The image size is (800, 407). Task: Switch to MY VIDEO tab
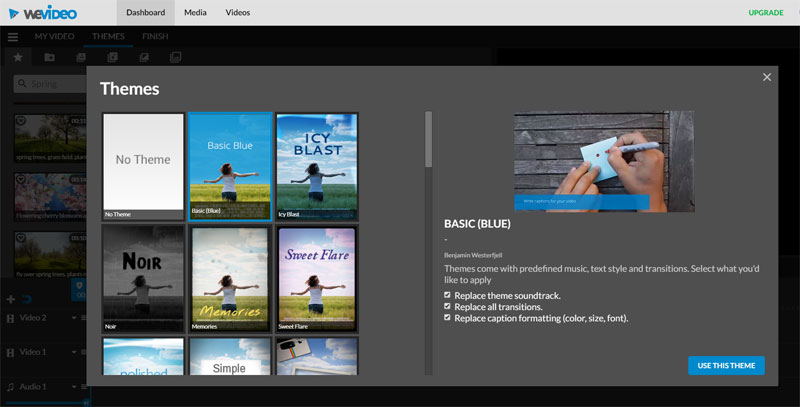(55, 36)
